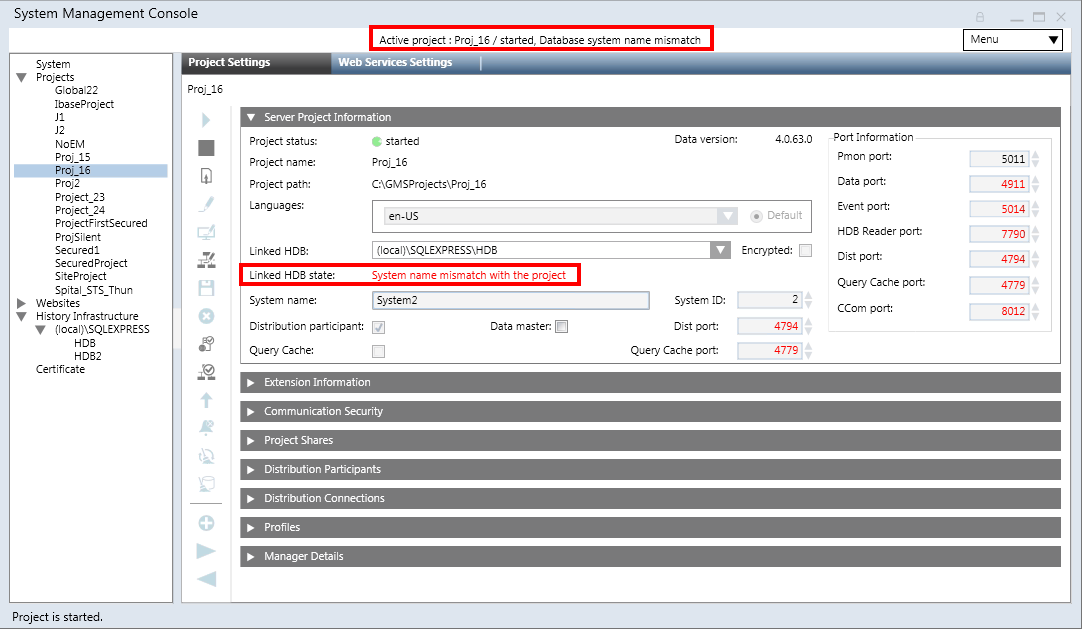The height and width of the screenshot is (630, 1082).
Task: Click the up arrow icon in toolbar
Action: pos(206,400)
